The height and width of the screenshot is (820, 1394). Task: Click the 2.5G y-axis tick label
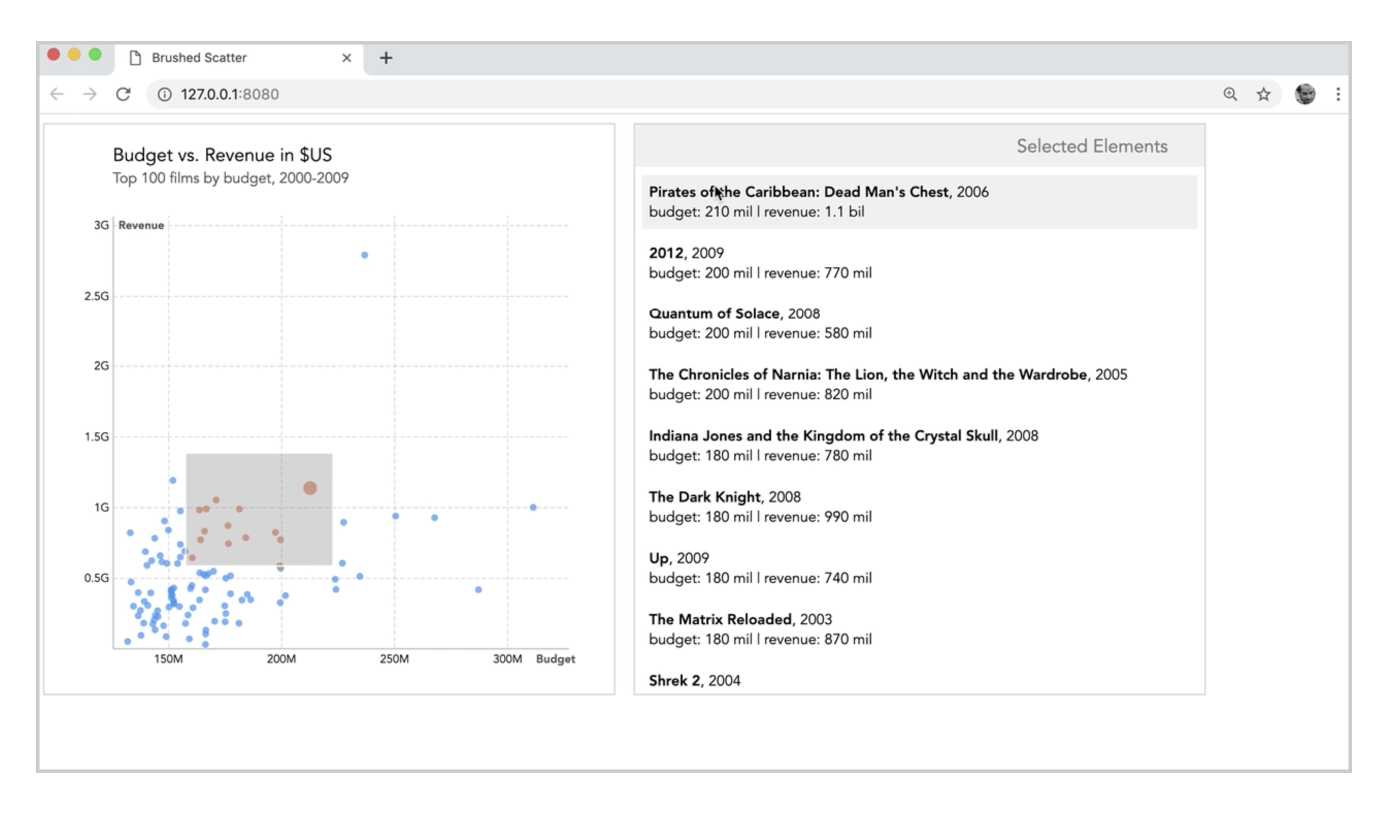[97, 296]
